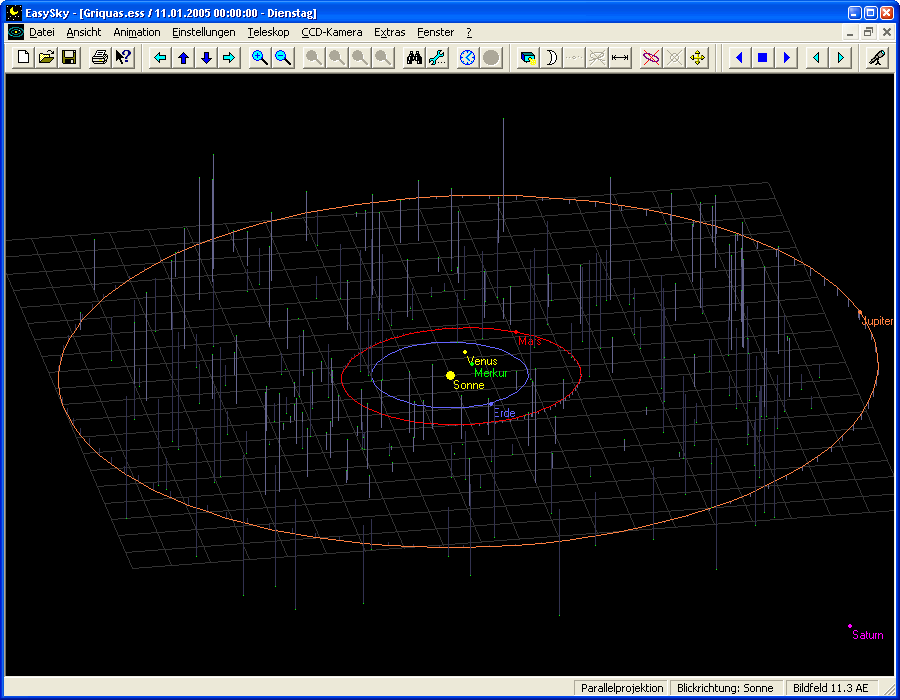The height and width of the screenshot is (700, 900).
Task: Click the yellow Sonne dot in the view
Action: (x=450, y=375)
